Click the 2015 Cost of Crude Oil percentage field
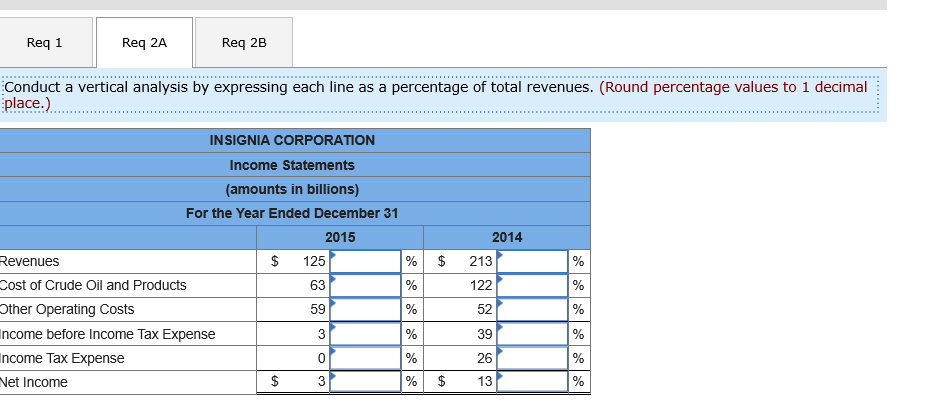Screen dimensions: 937x403 pyautogui.click(x=365, y=285)
